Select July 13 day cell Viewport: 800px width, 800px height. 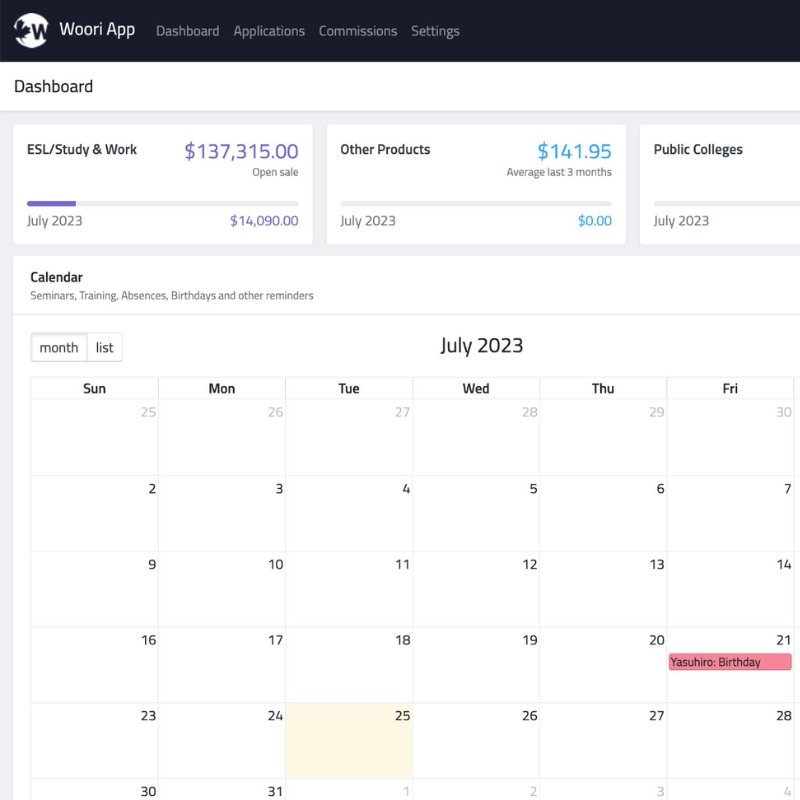(x=603, y=589)
